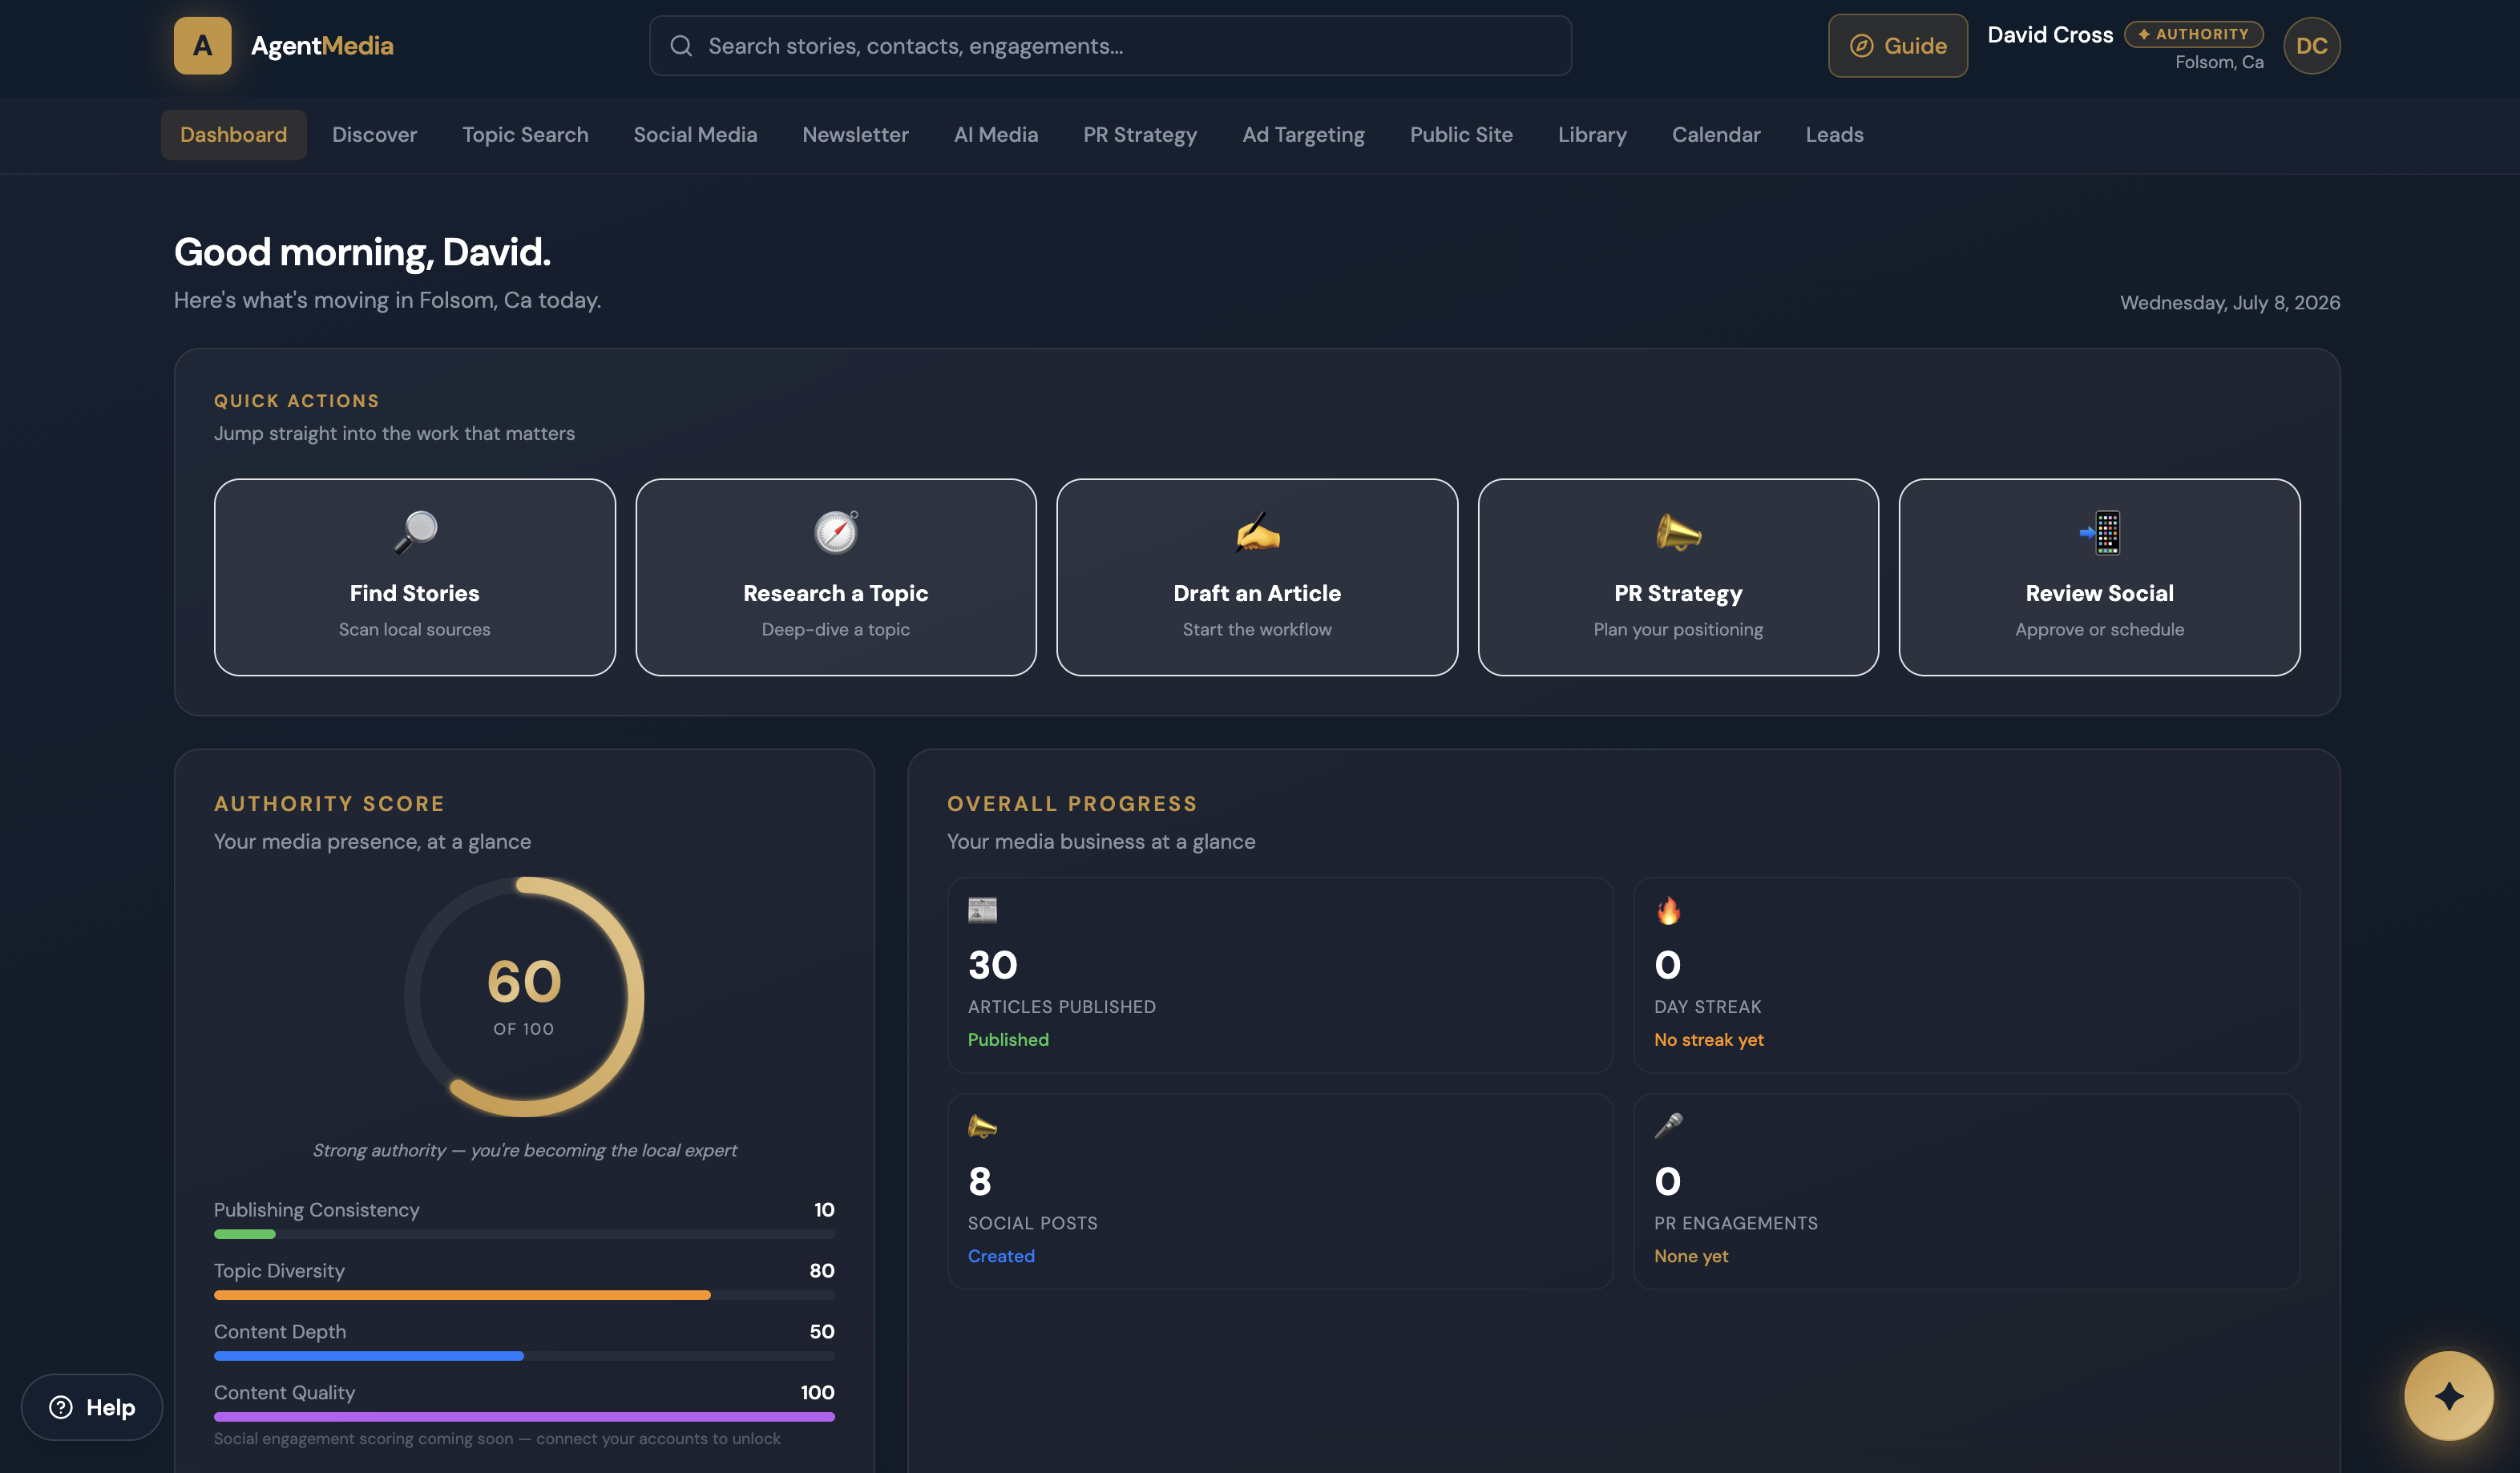The image size is (2520, 1473).
Task: Click the newspaper icon above Articles Published
Action: [x=982, y=909]
